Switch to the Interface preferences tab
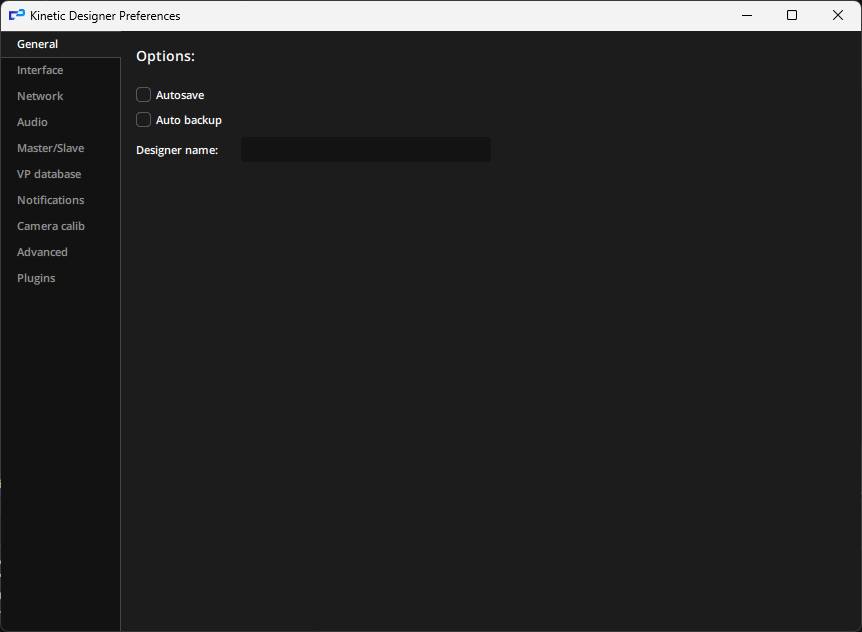 point(40,69)
